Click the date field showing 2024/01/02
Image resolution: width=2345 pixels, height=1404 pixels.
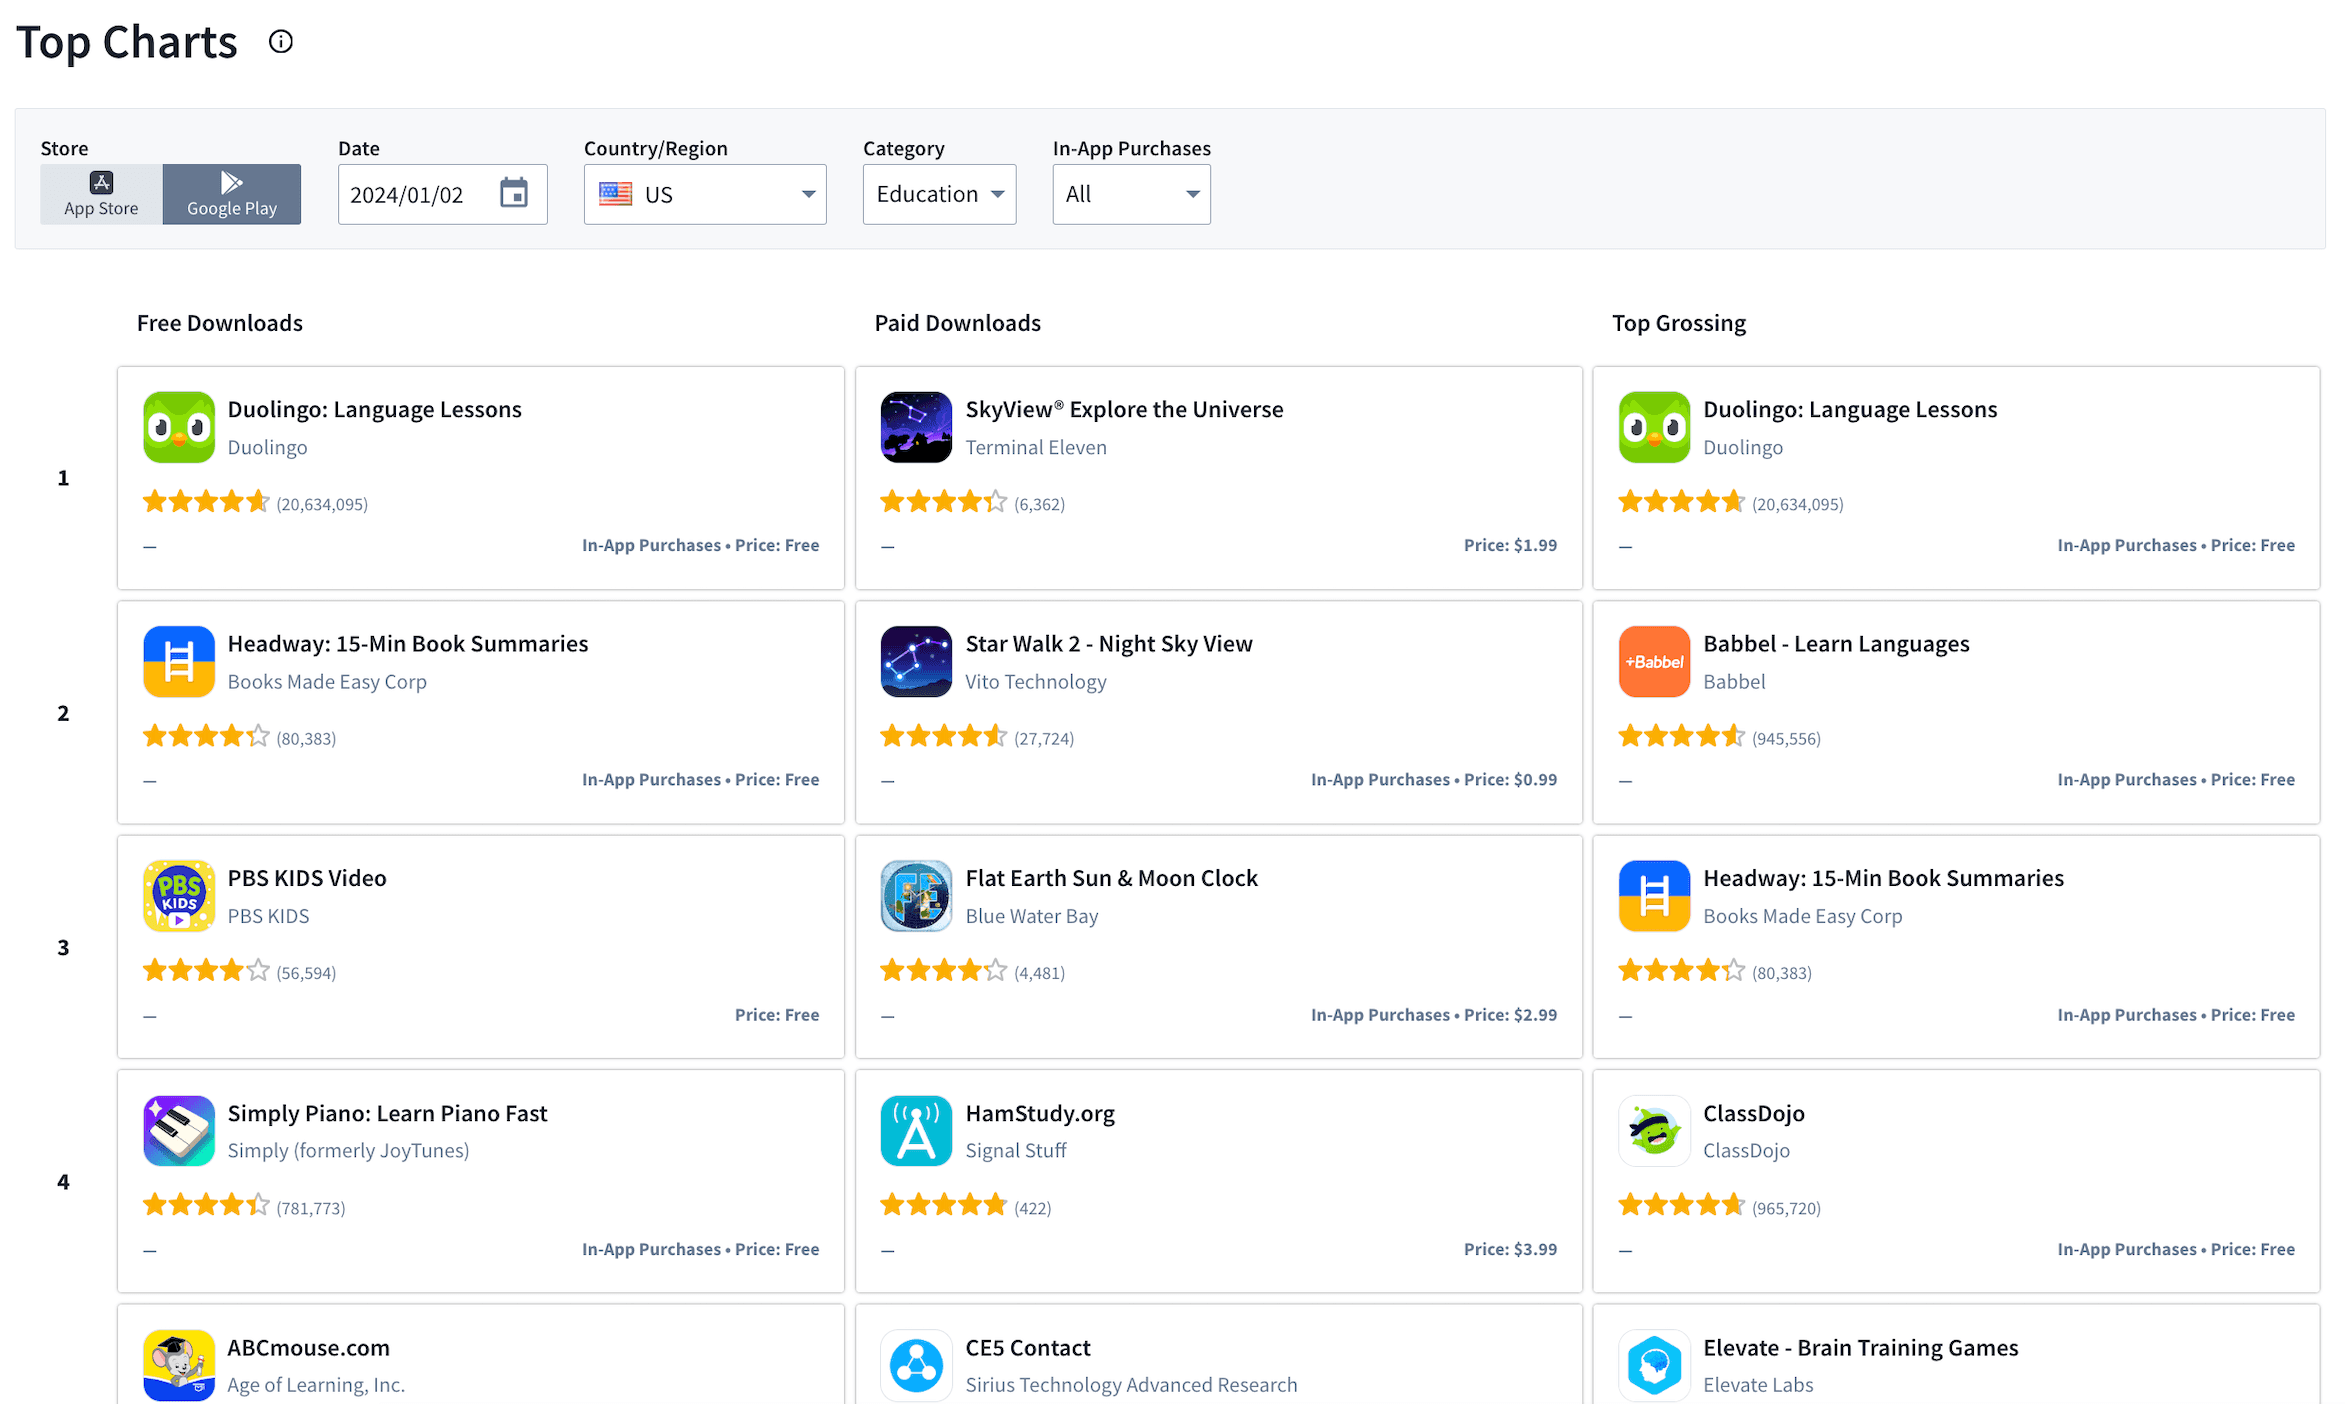(x=407, y=194)
